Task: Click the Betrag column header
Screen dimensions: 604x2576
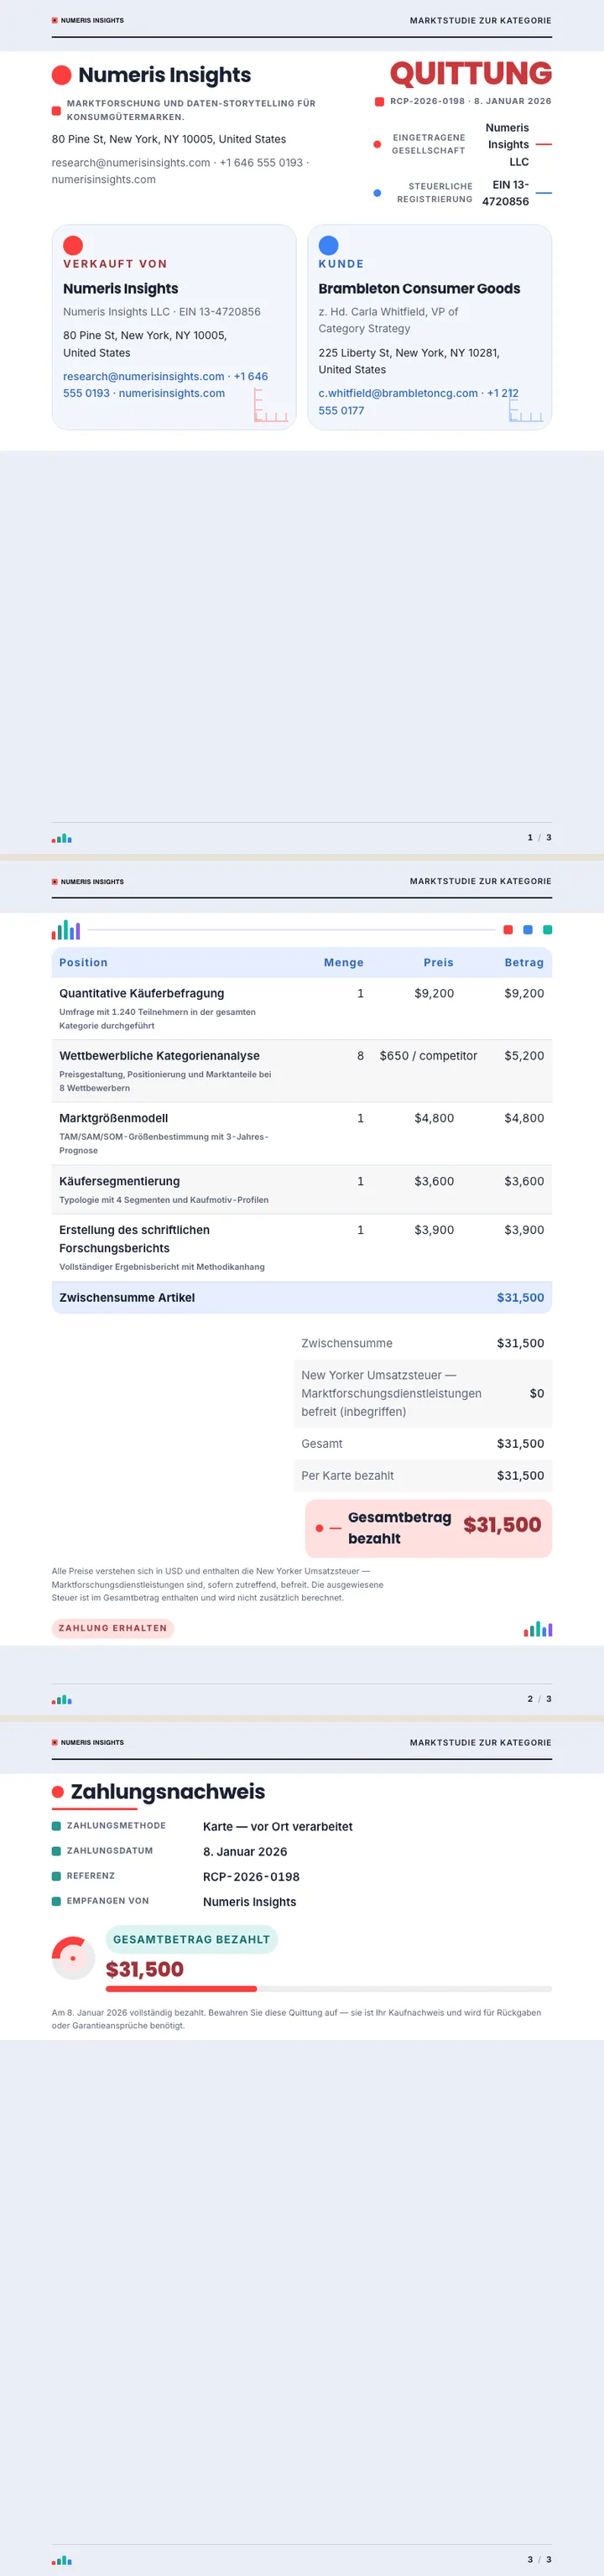Action: pyautogui.click(x=524, y=962)
